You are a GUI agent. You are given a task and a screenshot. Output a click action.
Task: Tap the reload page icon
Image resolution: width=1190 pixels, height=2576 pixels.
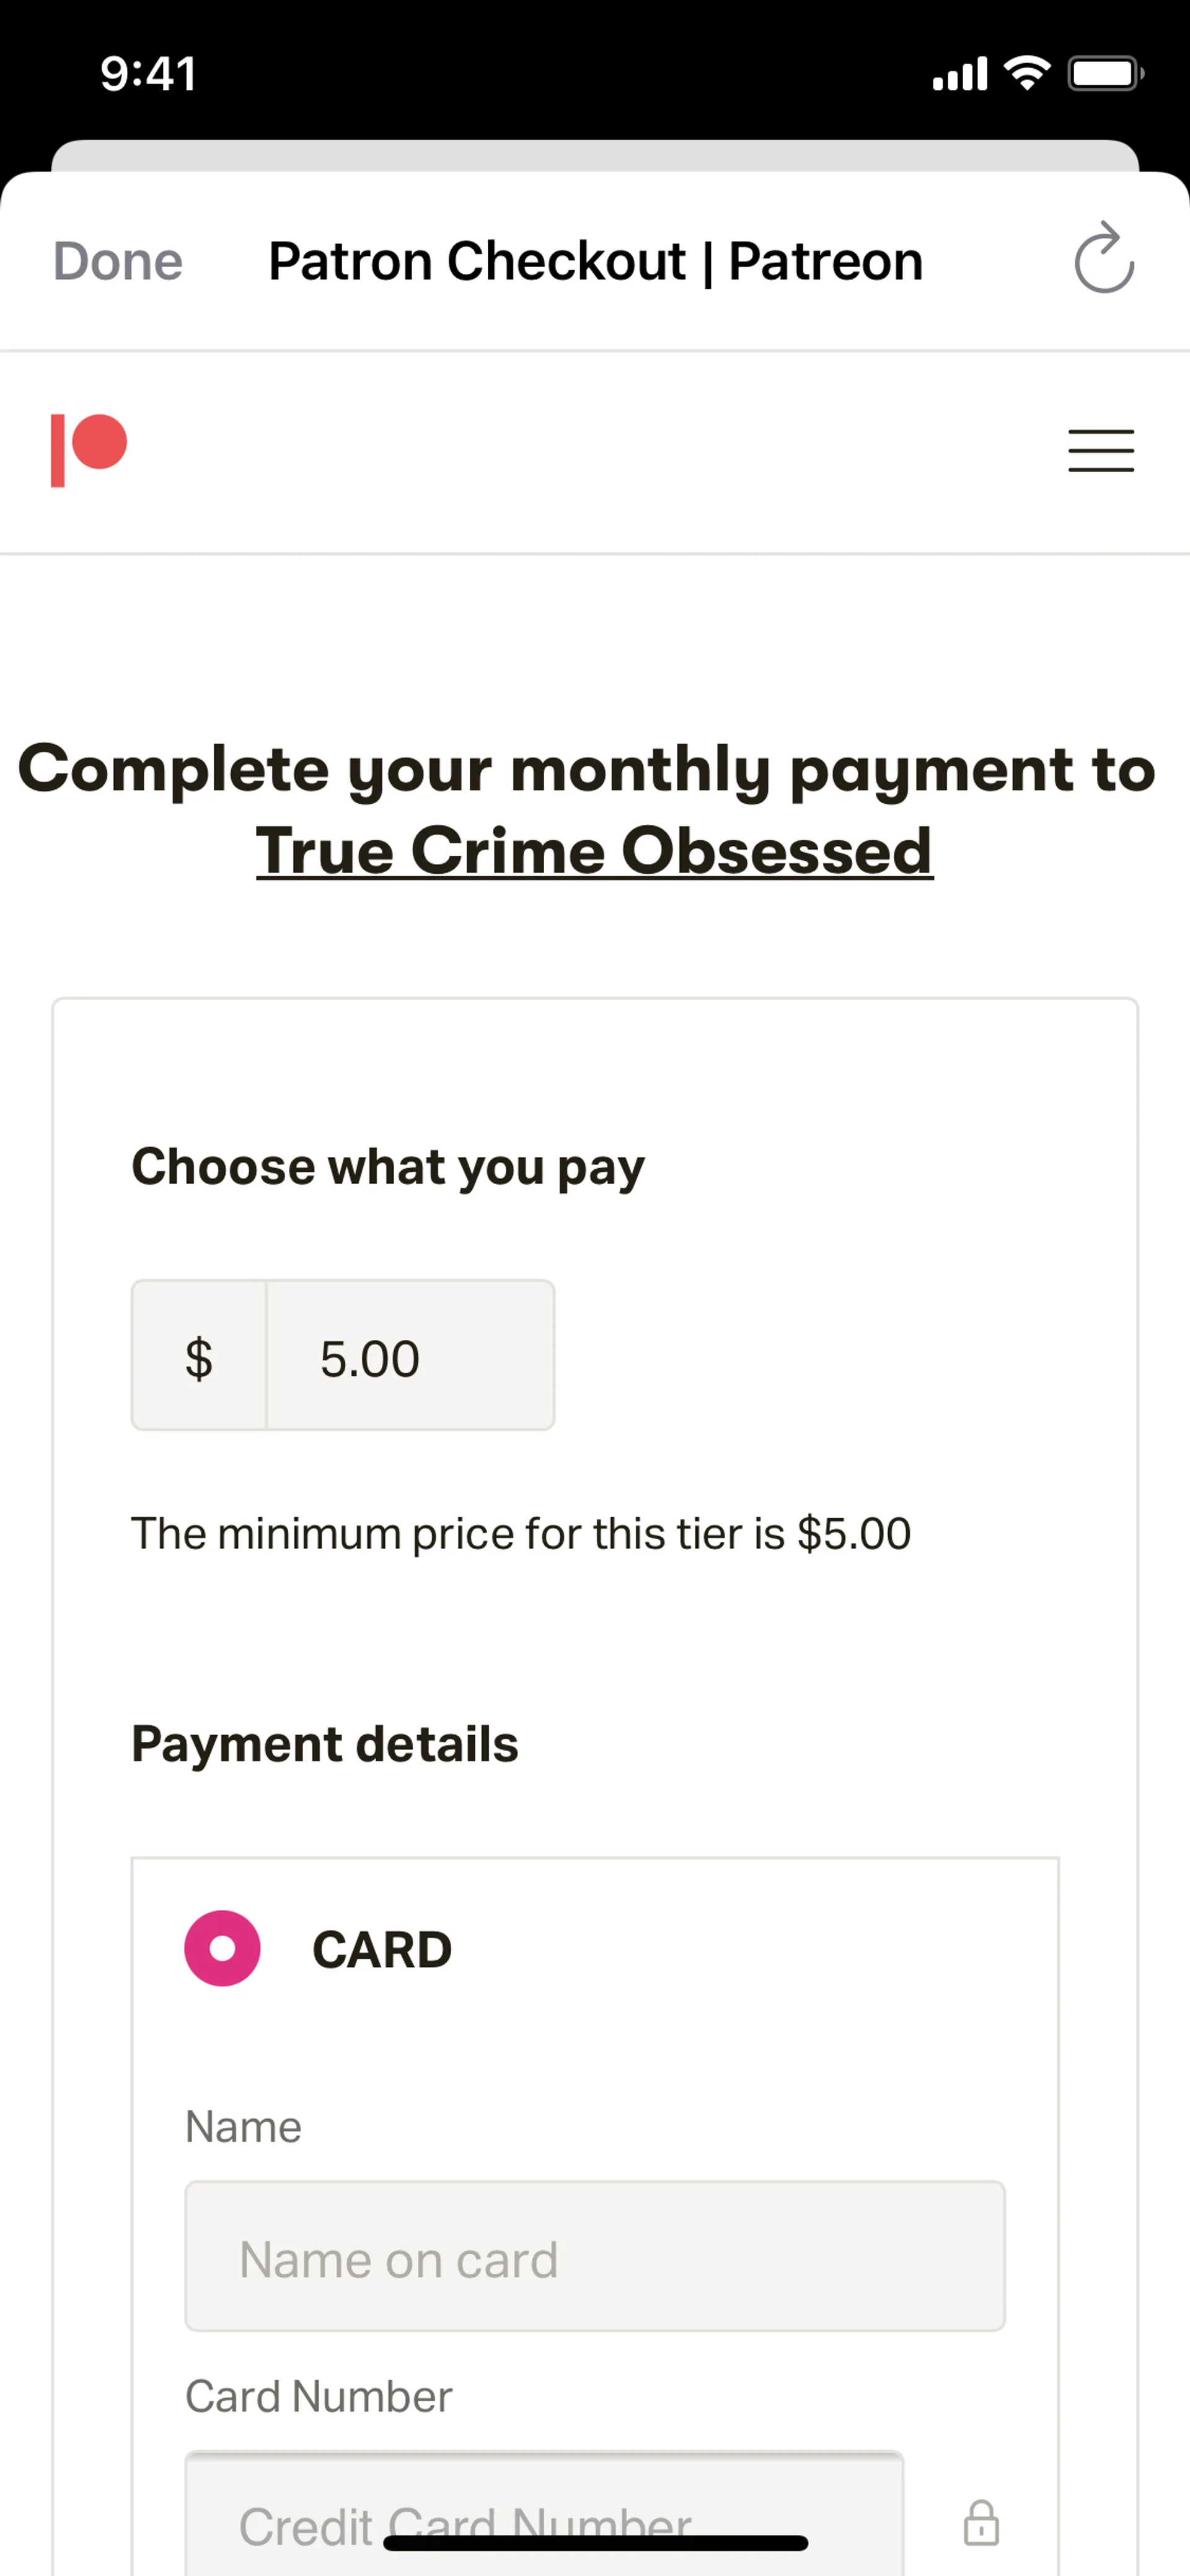click(x=1103, y=260)
